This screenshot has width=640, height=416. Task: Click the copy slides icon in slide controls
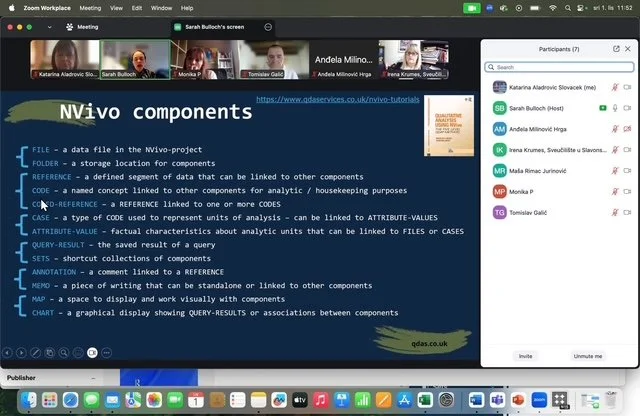pos(50,353)
